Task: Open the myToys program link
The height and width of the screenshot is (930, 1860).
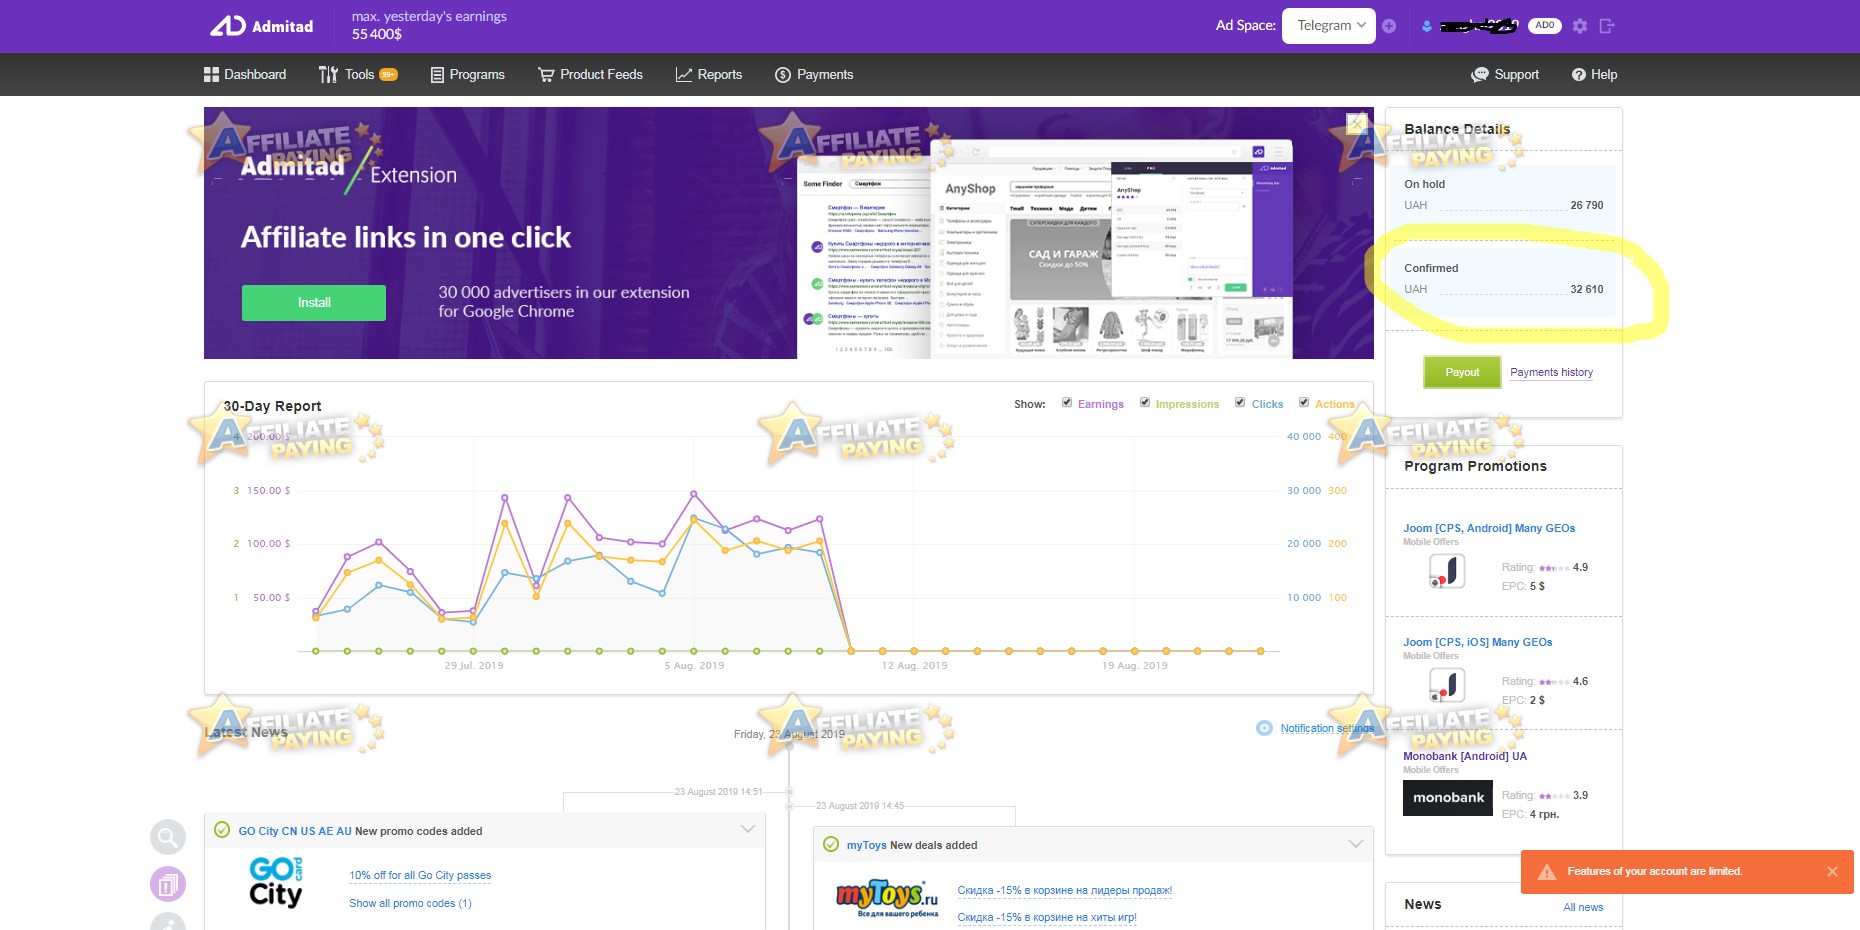Action: 867,845
